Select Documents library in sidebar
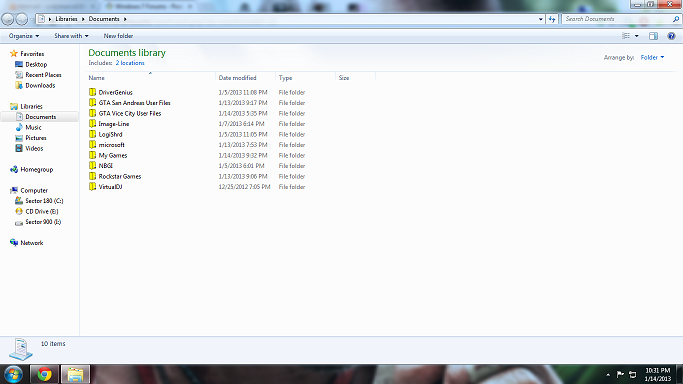683x384 pixels. [x=40, y=117]
